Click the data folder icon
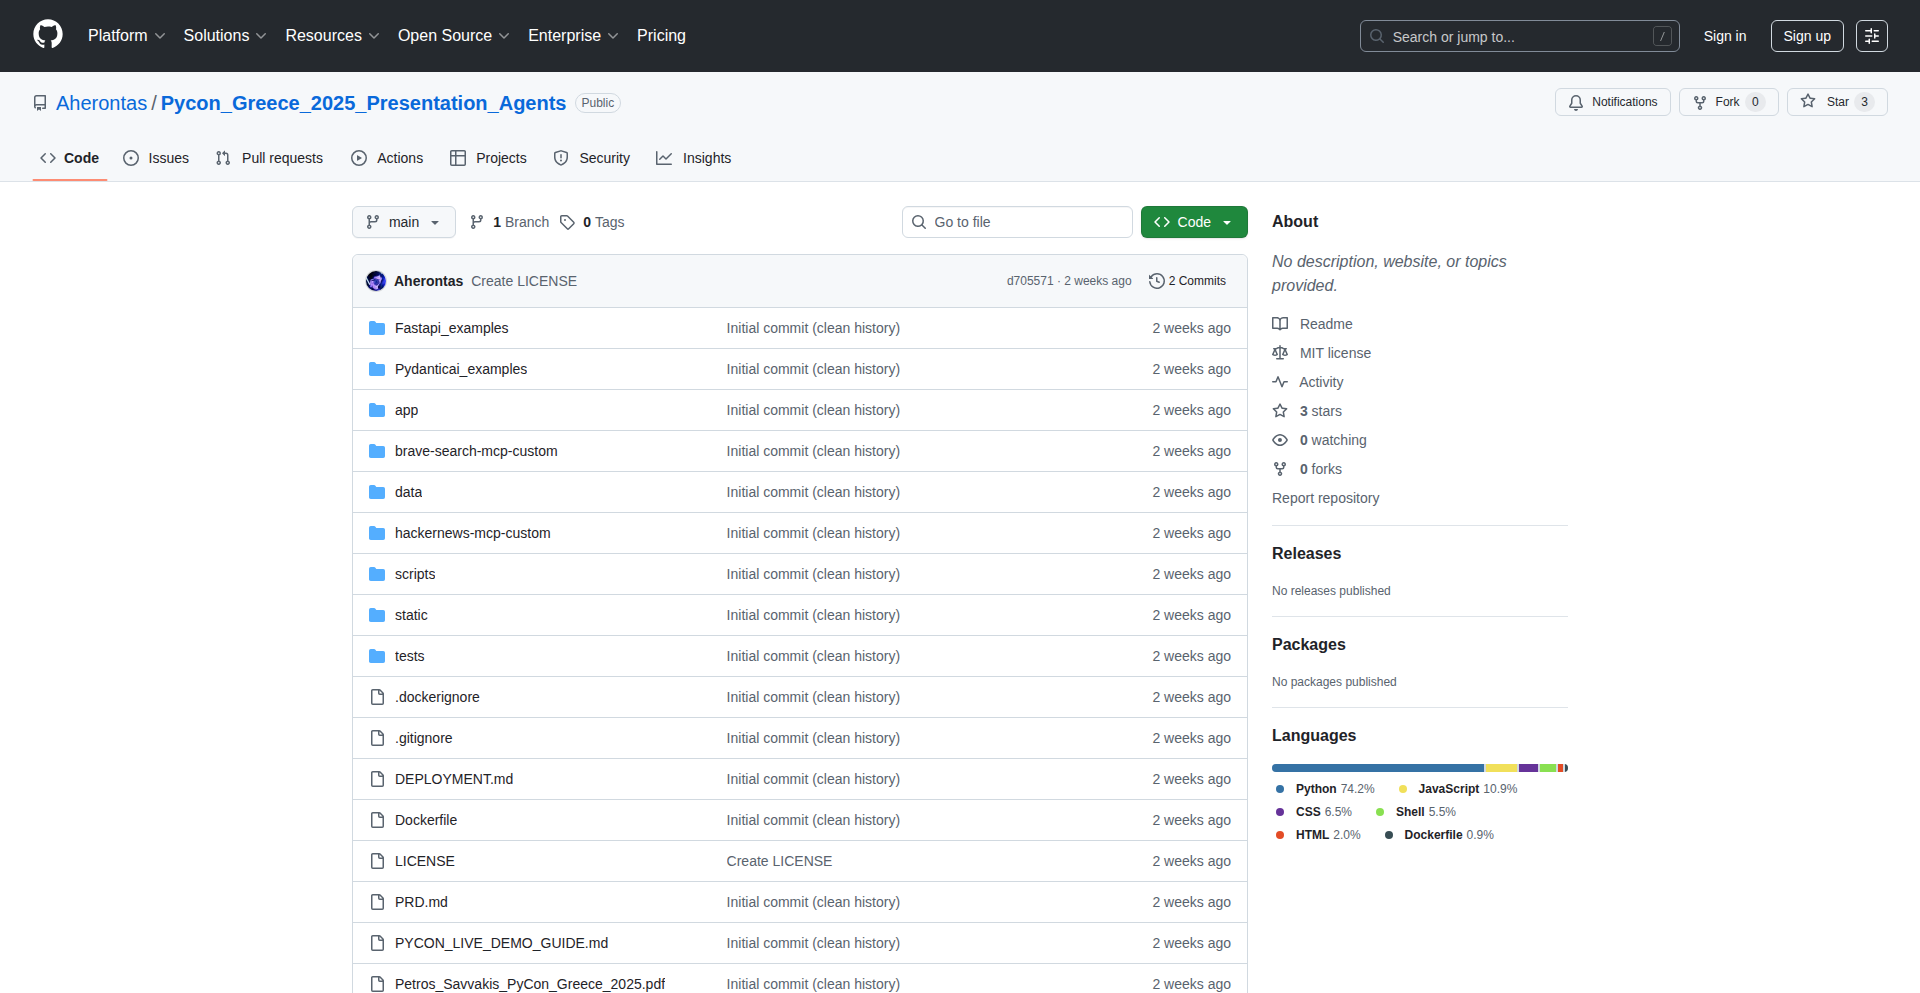 pos(377,492)
